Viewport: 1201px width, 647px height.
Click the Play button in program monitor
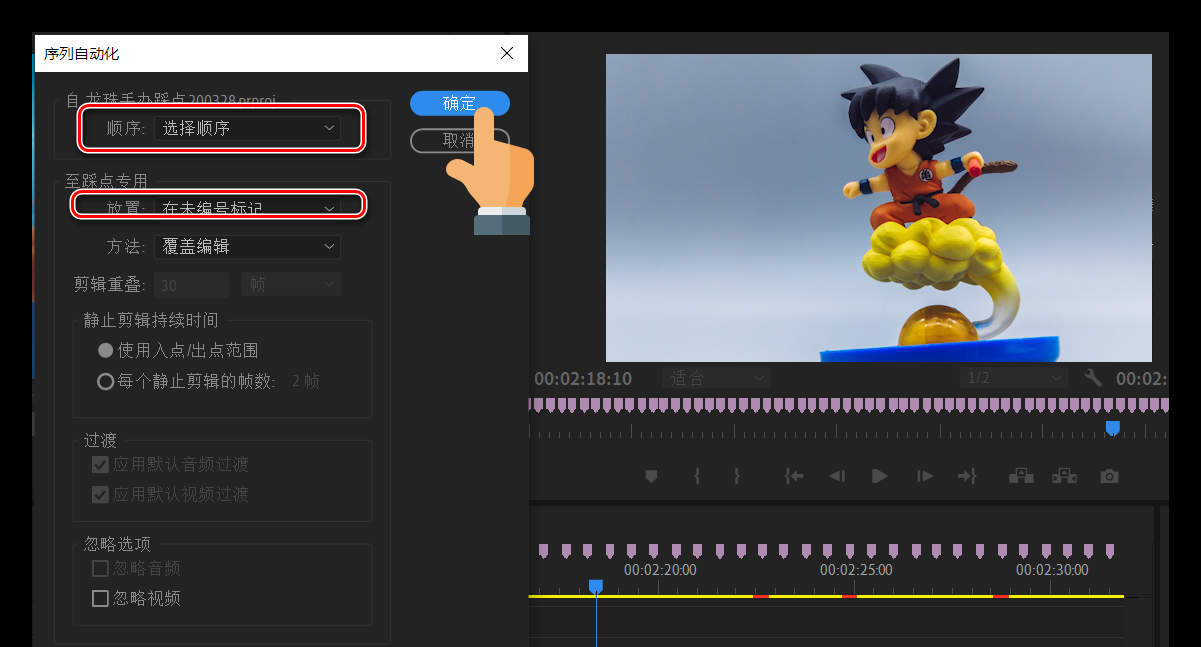pyautogui.click(x=880, y=476)
